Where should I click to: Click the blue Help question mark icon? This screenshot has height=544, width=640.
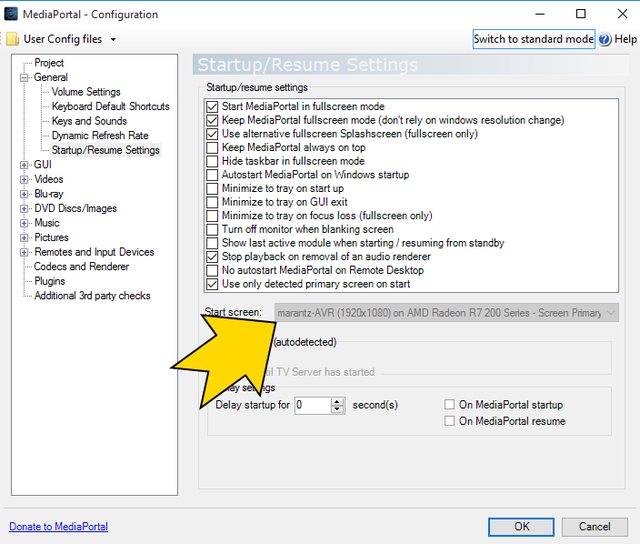605,39
